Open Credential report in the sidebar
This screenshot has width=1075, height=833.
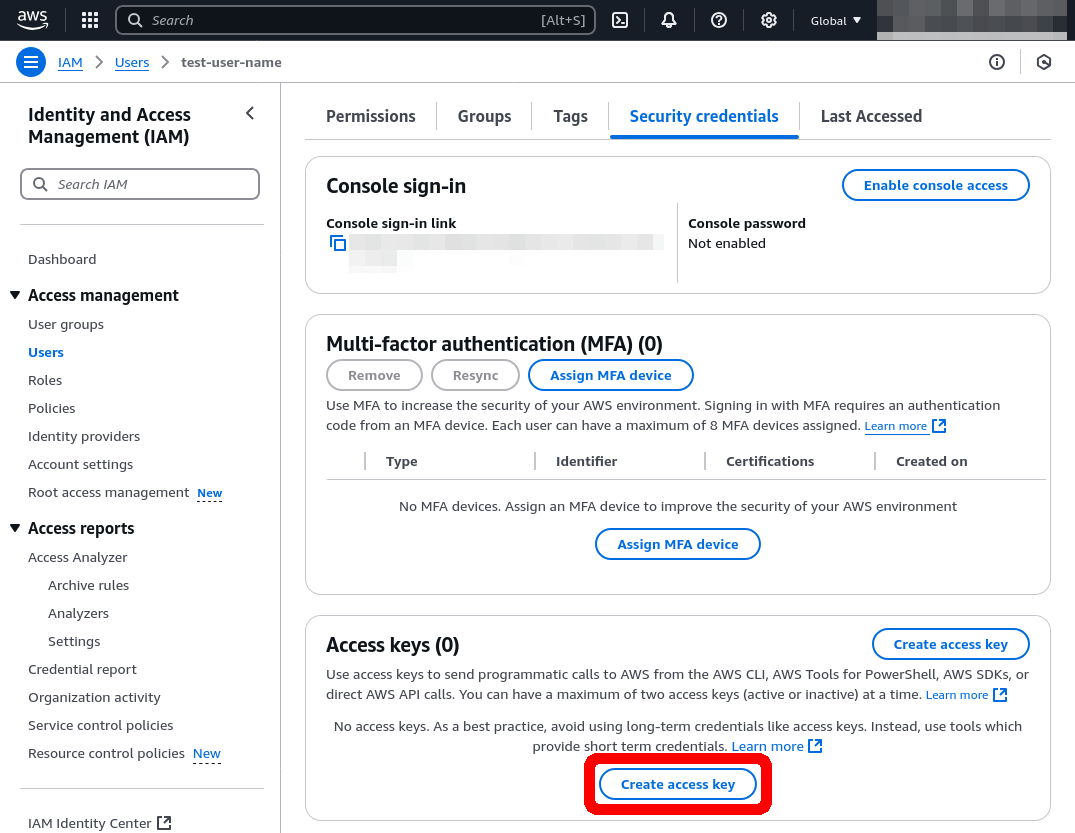(x=82, y=669)
